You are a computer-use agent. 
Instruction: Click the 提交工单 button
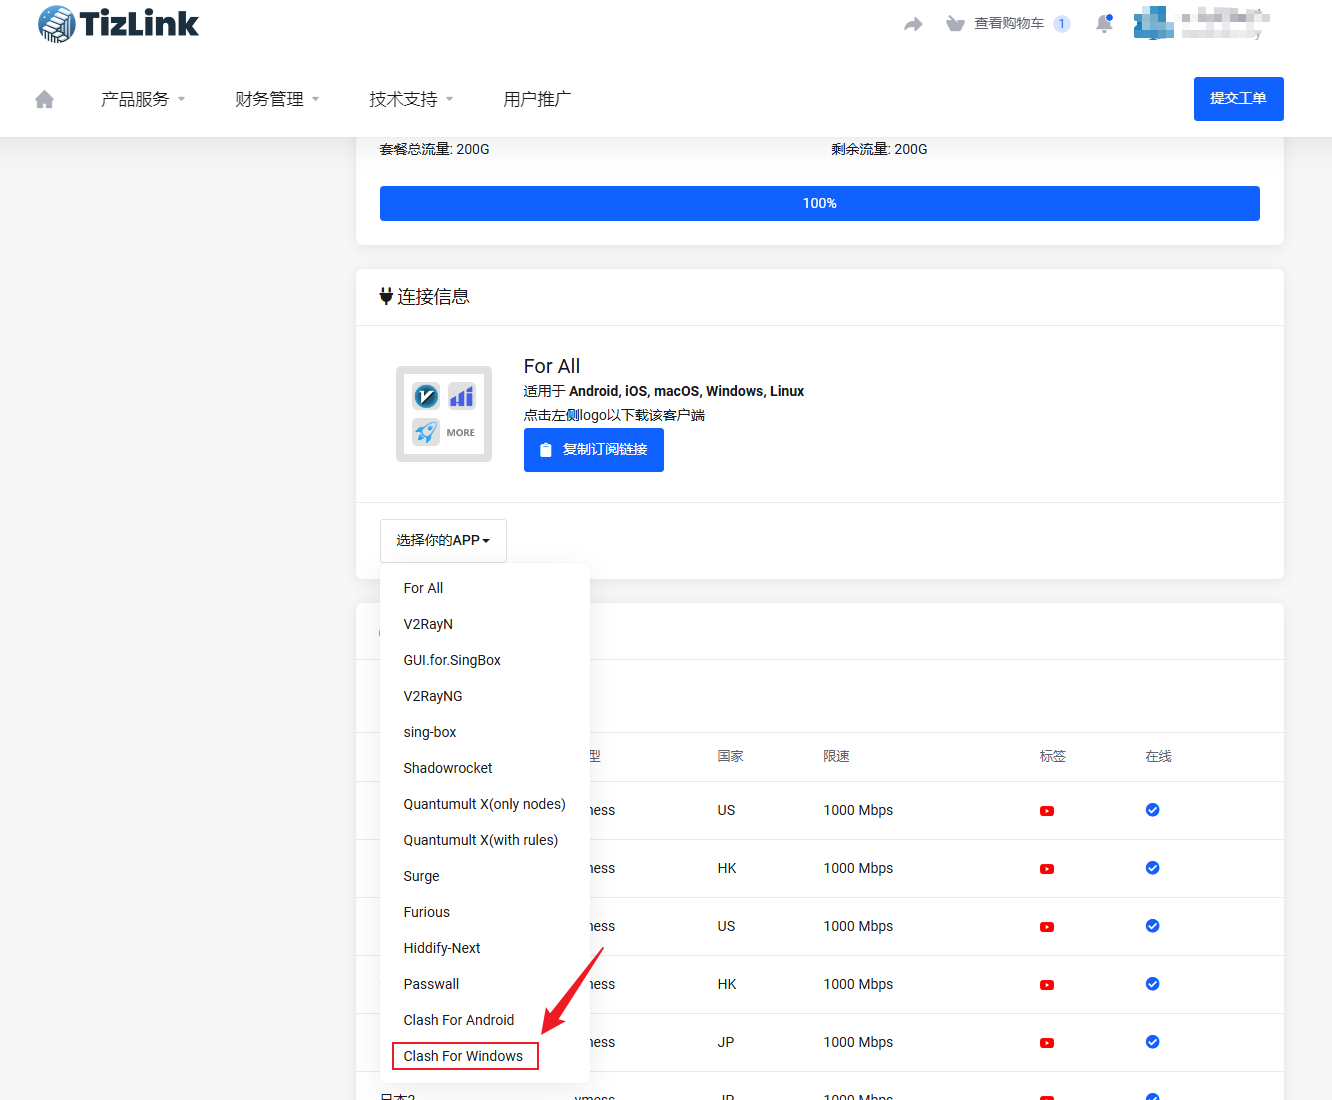tap(1238, 99)
